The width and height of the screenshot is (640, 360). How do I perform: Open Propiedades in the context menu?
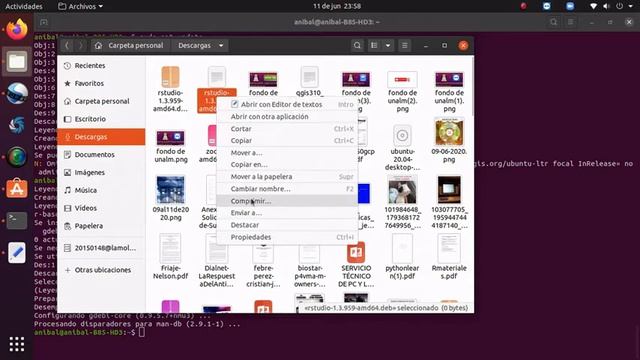(x=287, y=237)
